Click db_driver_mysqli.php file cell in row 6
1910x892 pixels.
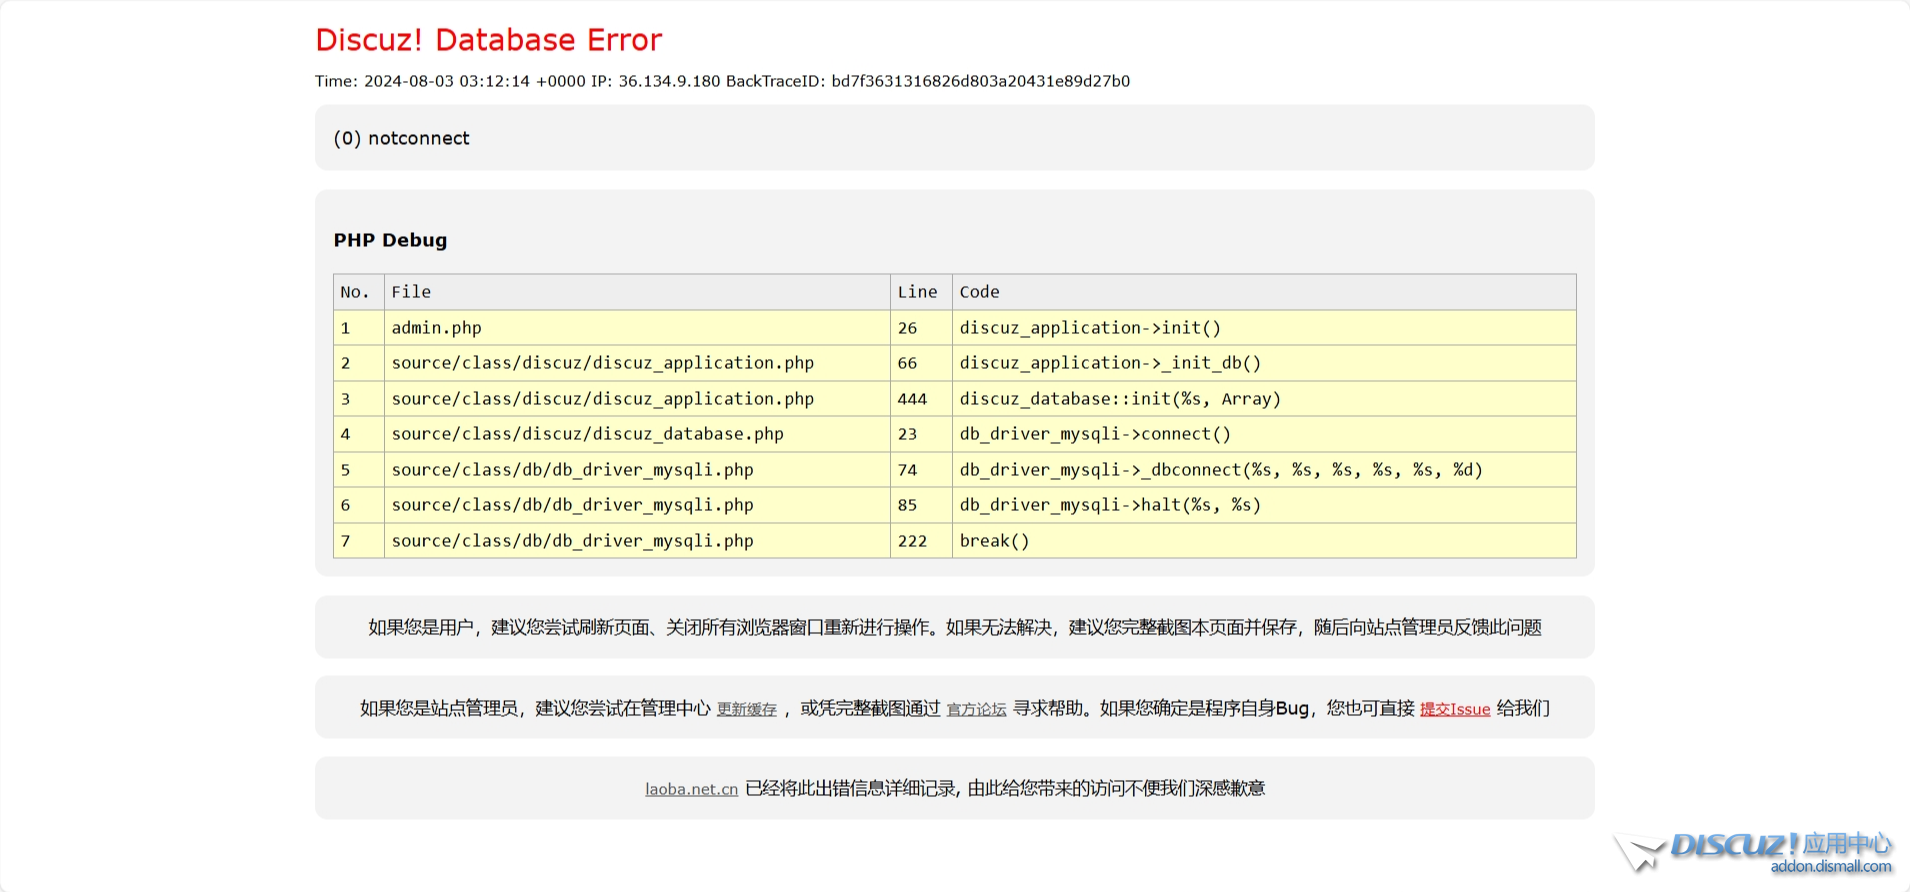tap(637, 505)
